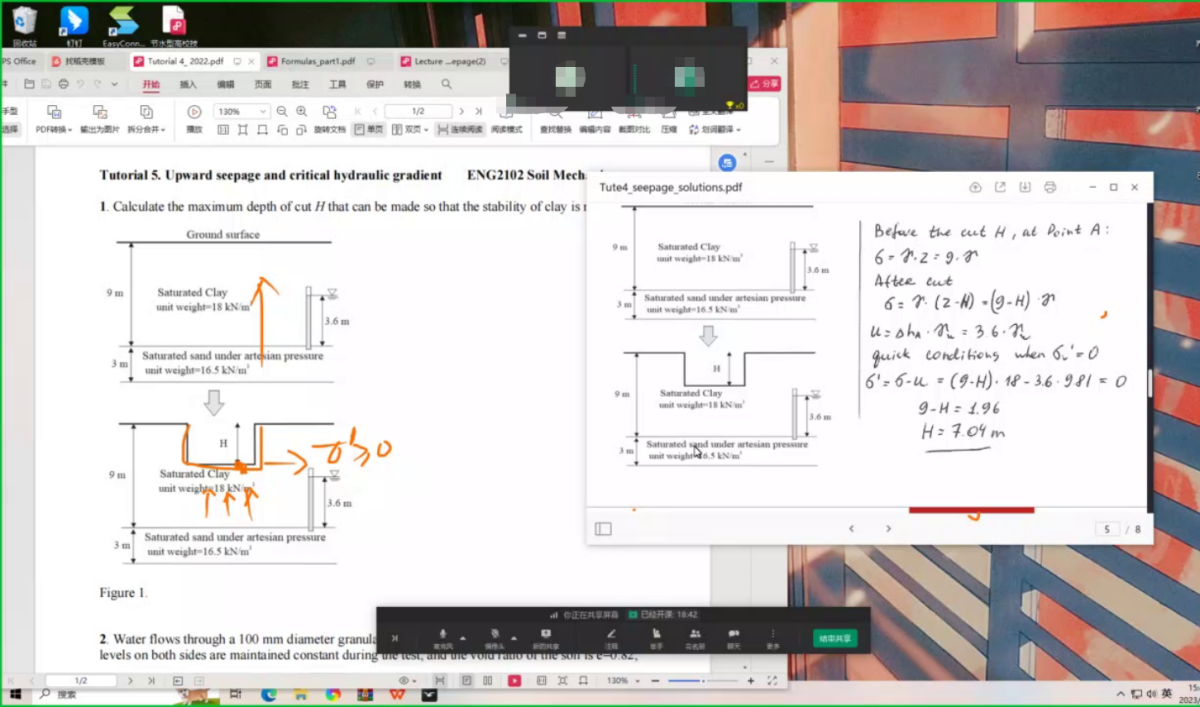Viewport: 1200px width, 707px height.
Task: Open the 130% zoom level dropdown in ribbon
Action: click(263, 111)
